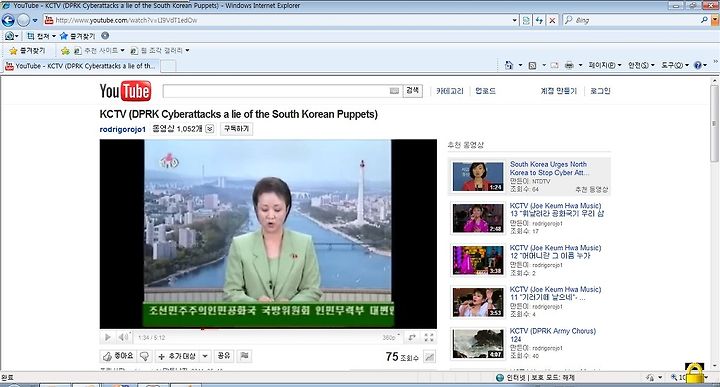The width and height of the screenshot is (720, 387).
Task: Flag the video with the flag icon
Action: pyautogui.click(x=244, y=356)
